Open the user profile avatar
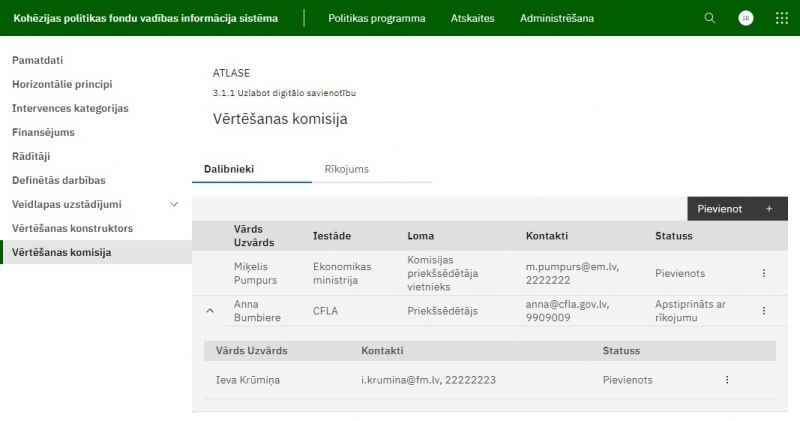The width and height of the screenshot is (800, 421). click(746, 18)
